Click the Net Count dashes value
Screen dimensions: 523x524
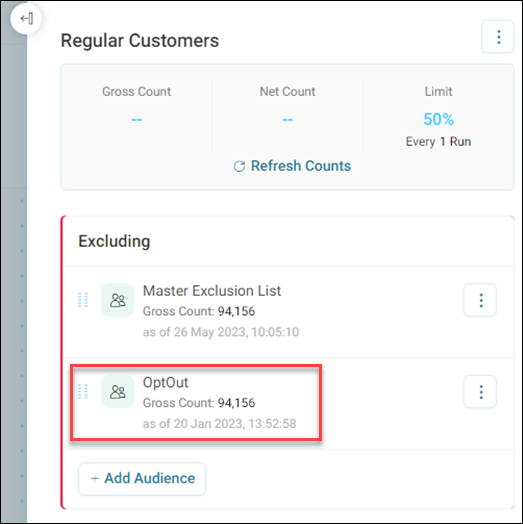pyautogui.click(x=287, y=119)
